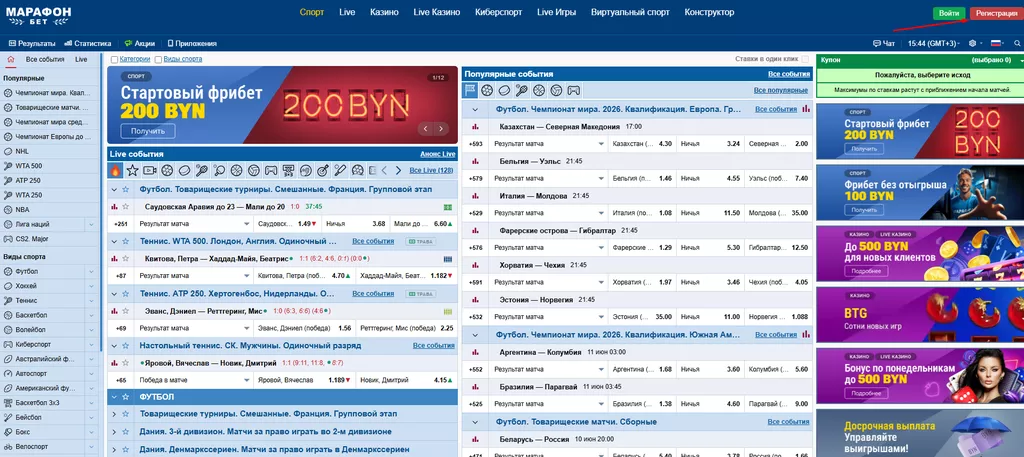Screen dimensions: 1024x457
Task: Expand the Футбол category in left sidebar
Action: pyautogui.click(x=91, y=271)
